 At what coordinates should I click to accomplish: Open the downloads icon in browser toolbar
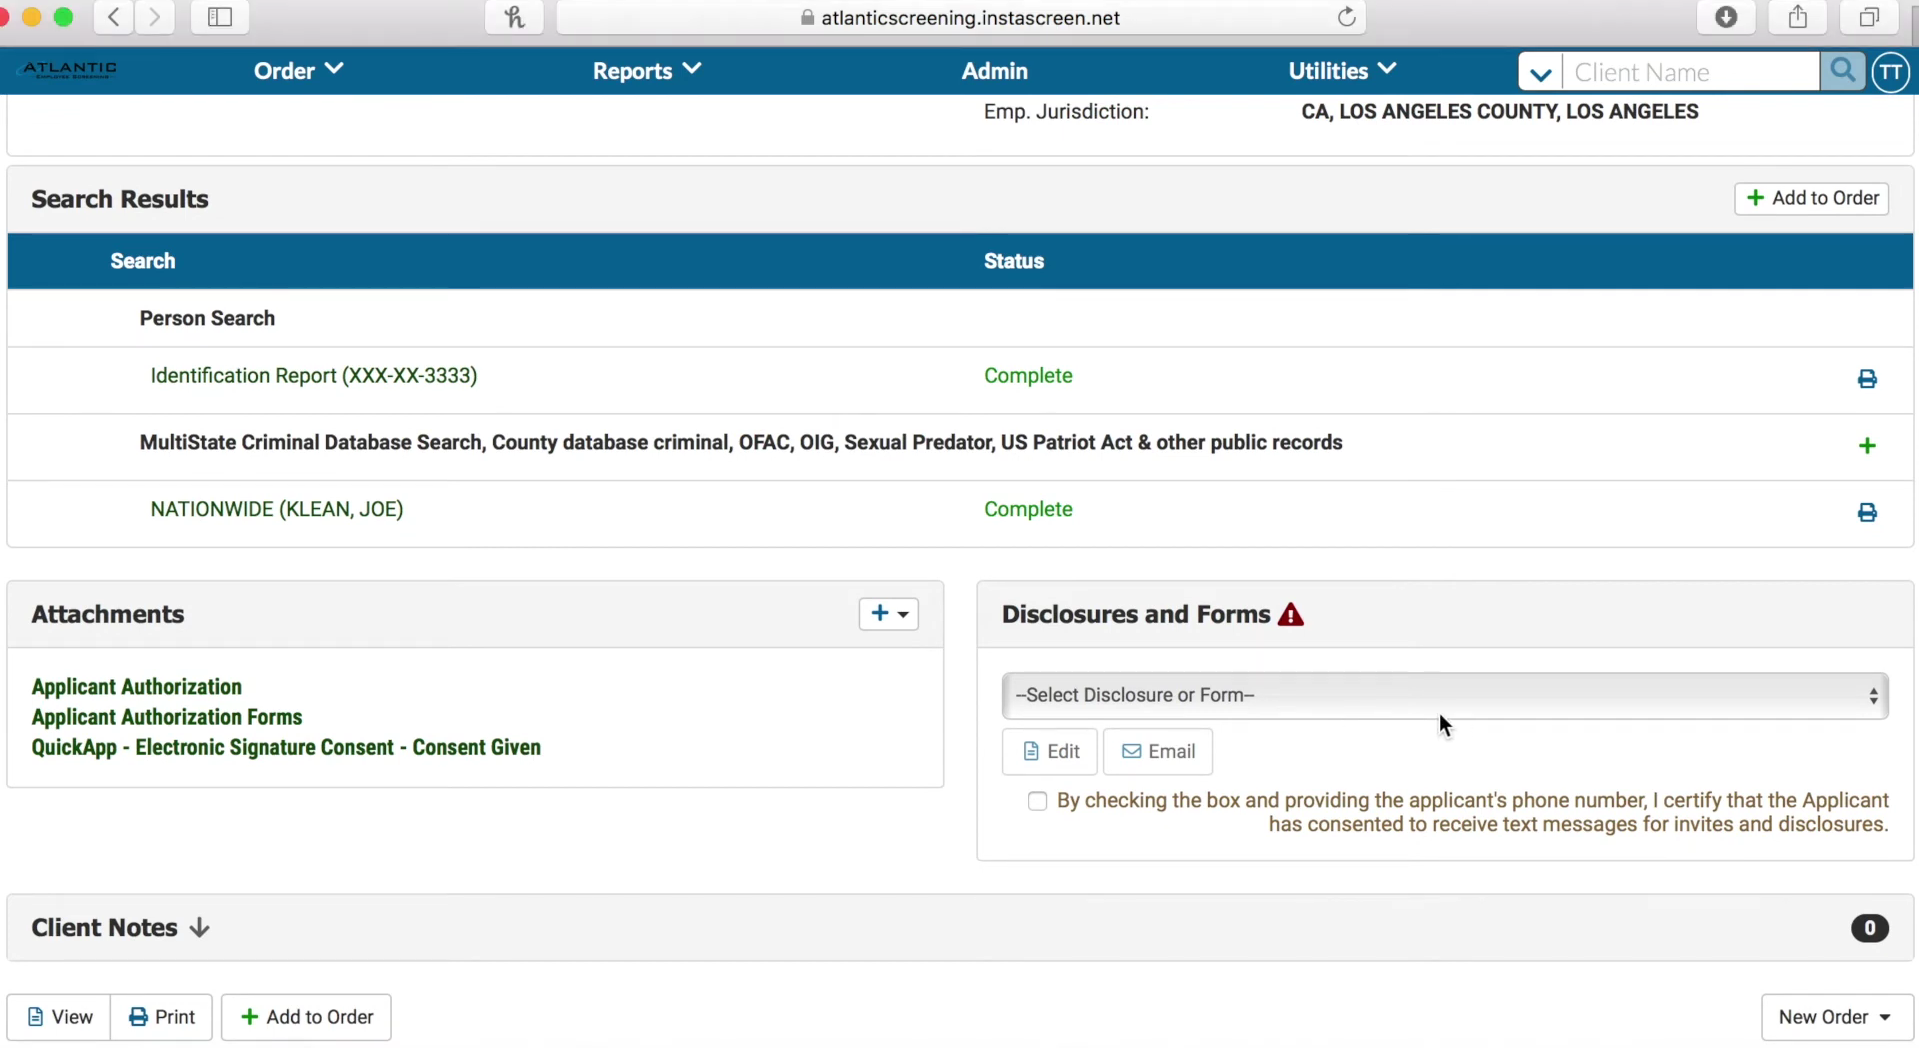click(1726, 17)
